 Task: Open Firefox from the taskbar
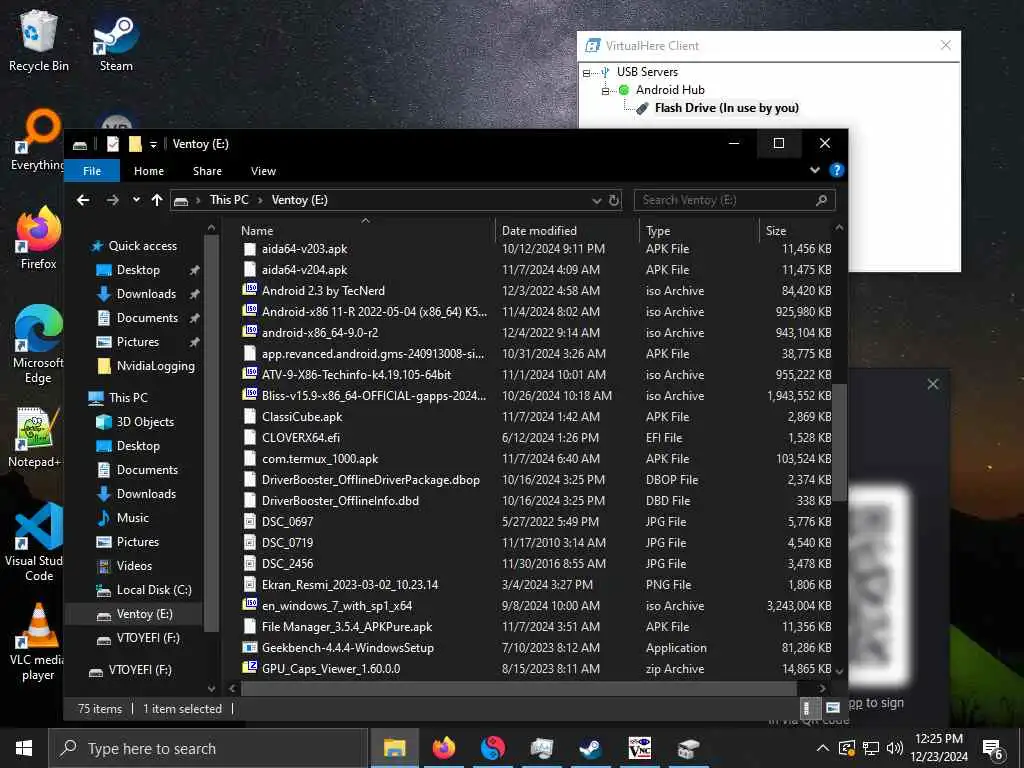[x=443, y=748]
